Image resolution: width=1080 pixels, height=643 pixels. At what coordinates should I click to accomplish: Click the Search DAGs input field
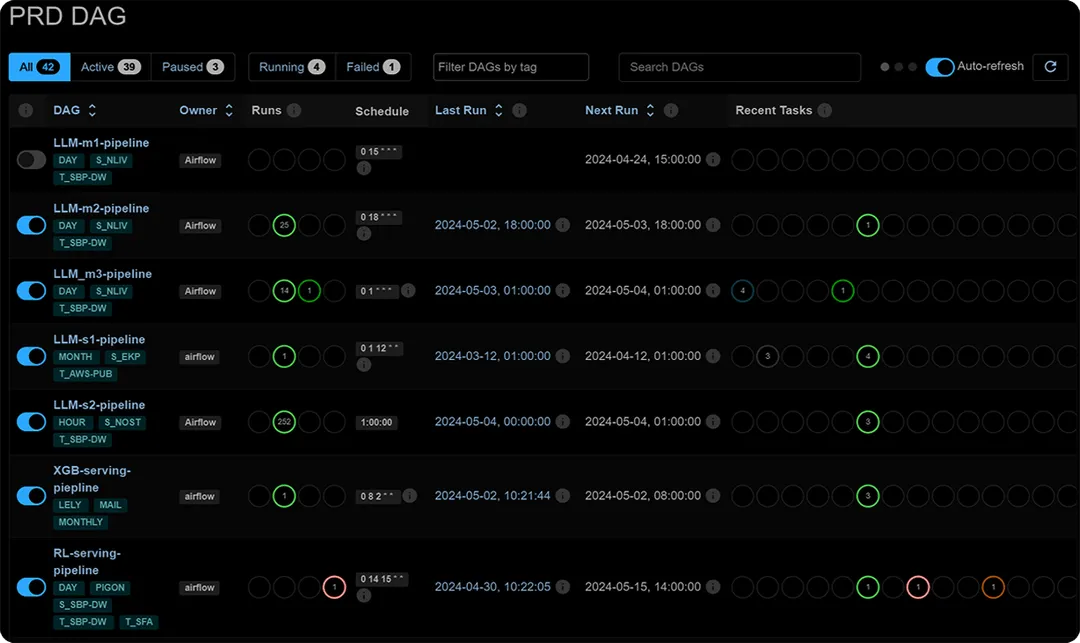739,67
